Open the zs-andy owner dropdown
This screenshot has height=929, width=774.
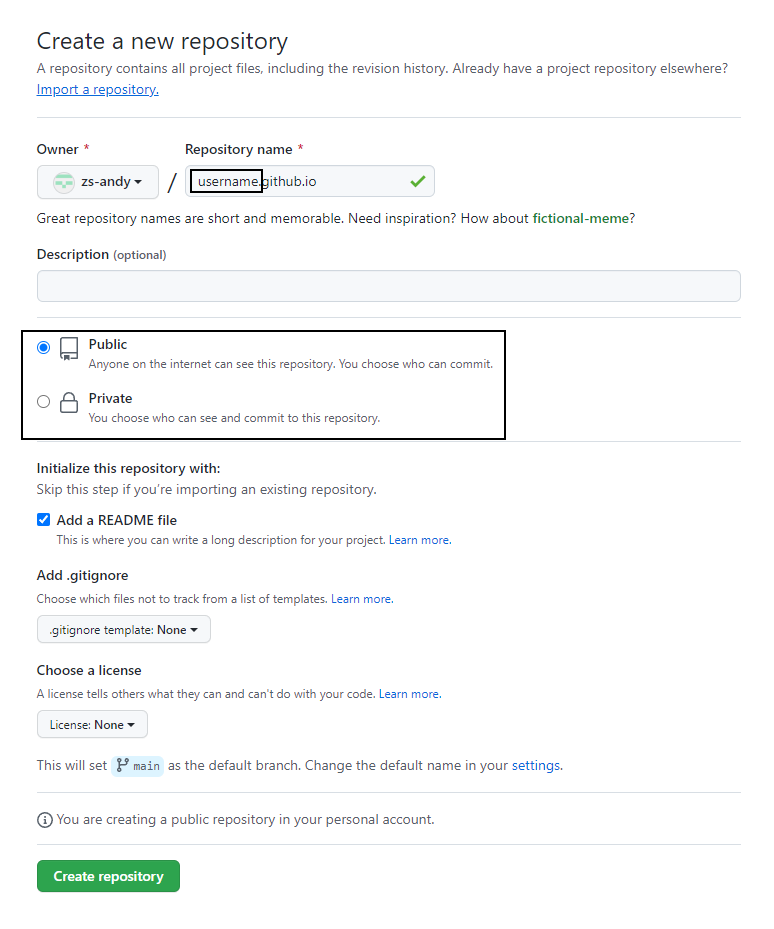[98, 182]
